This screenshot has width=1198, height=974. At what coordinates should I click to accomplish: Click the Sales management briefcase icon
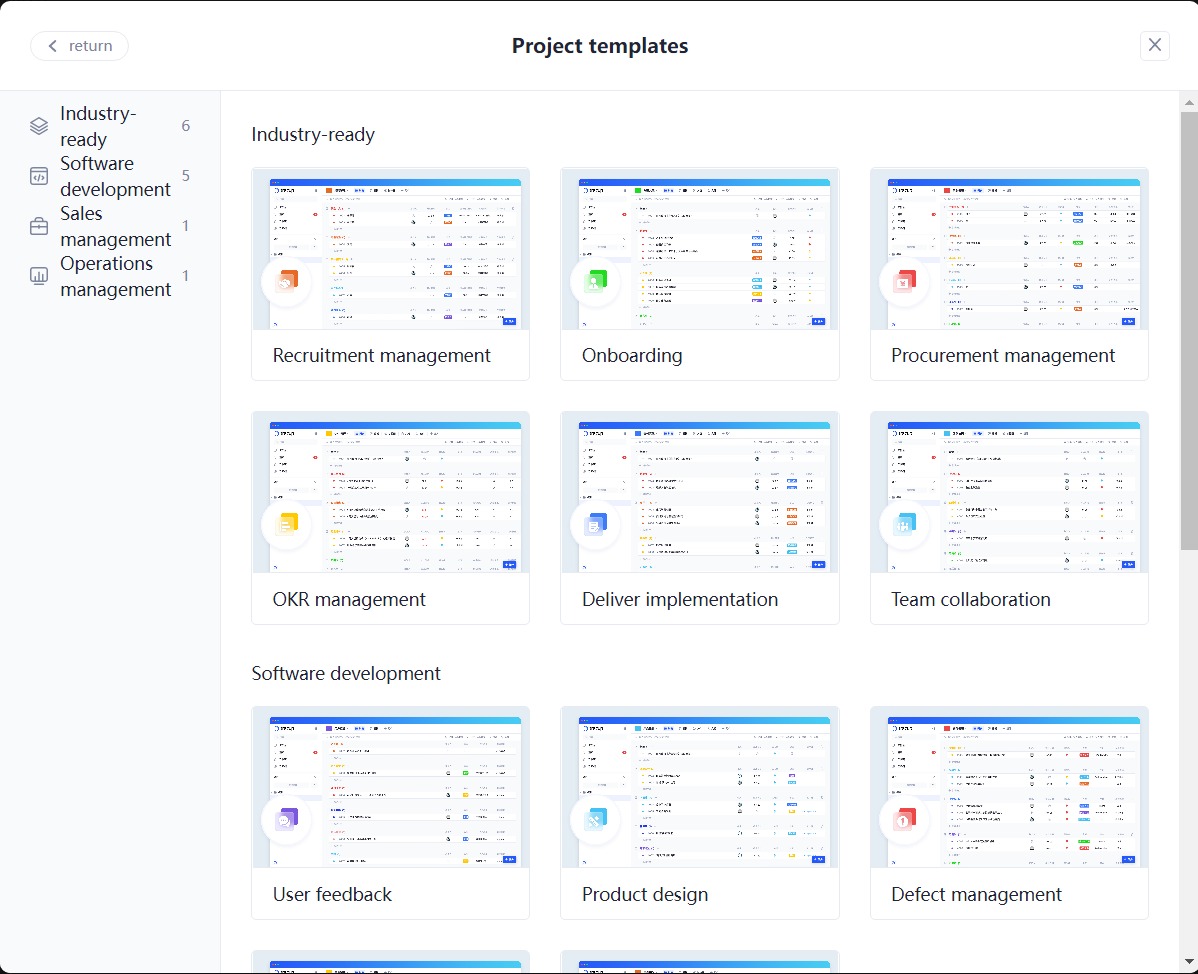point(39,226)
